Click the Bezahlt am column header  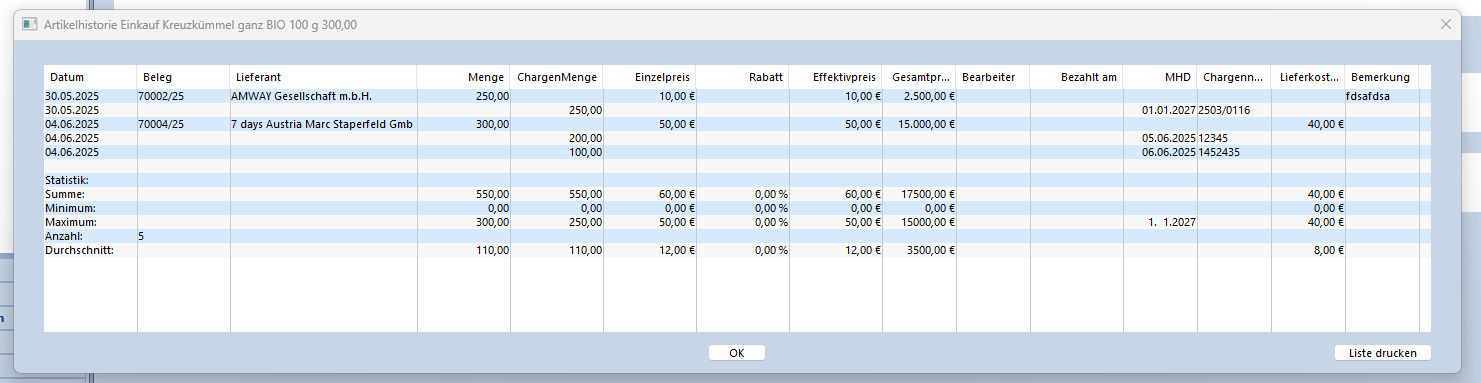tap(1077, 77)
